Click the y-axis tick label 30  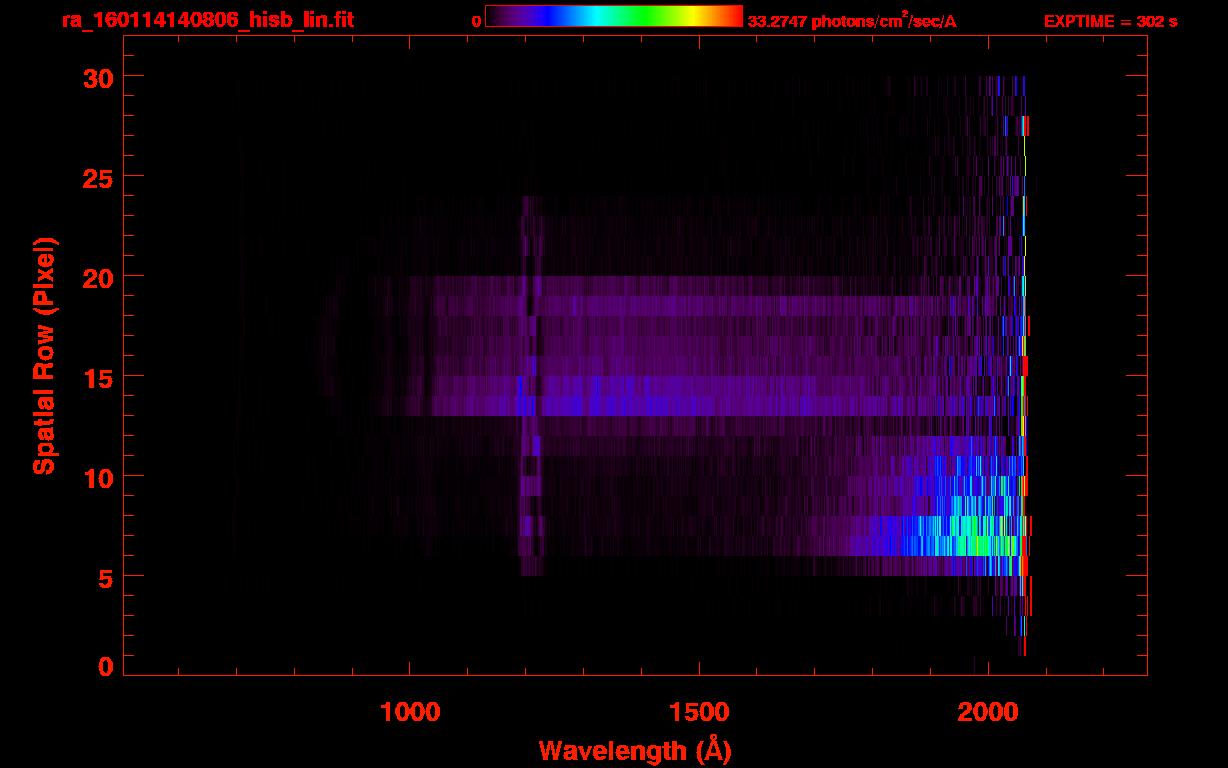[96, 77]
